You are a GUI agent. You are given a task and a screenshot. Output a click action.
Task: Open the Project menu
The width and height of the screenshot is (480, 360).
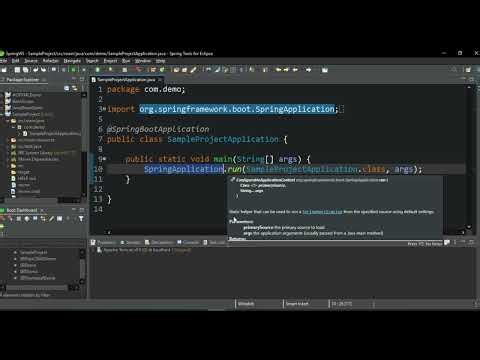(x=110, y=61)
